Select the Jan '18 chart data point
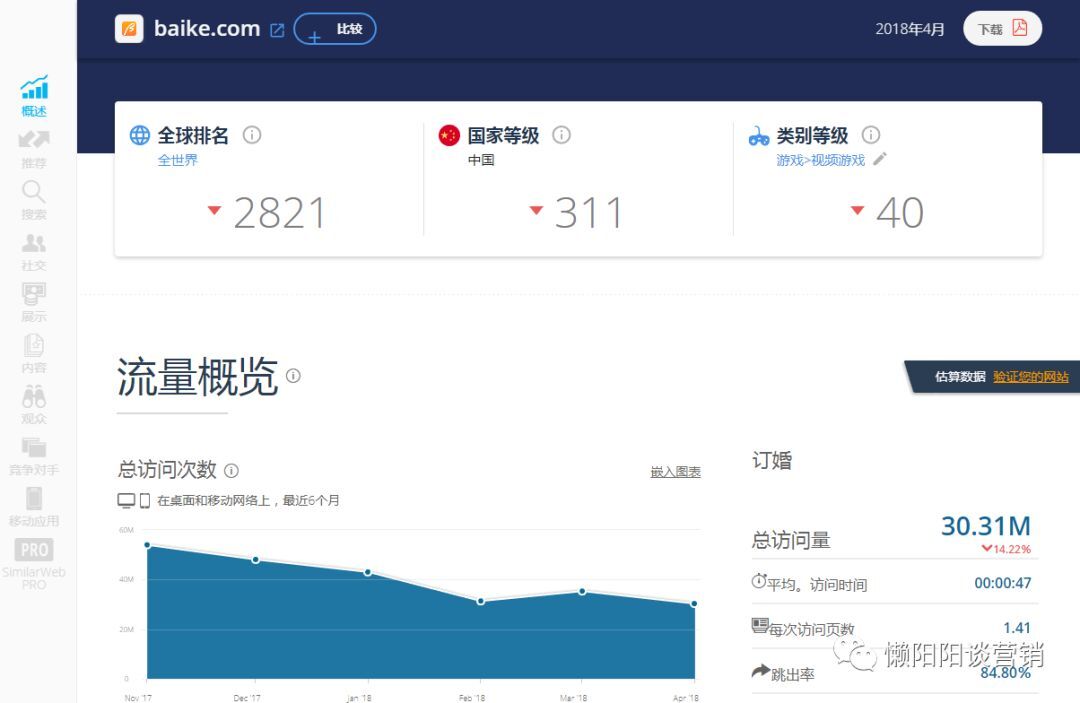The width and height of the screenshot is (1080, 703). [x=368, y=572]
